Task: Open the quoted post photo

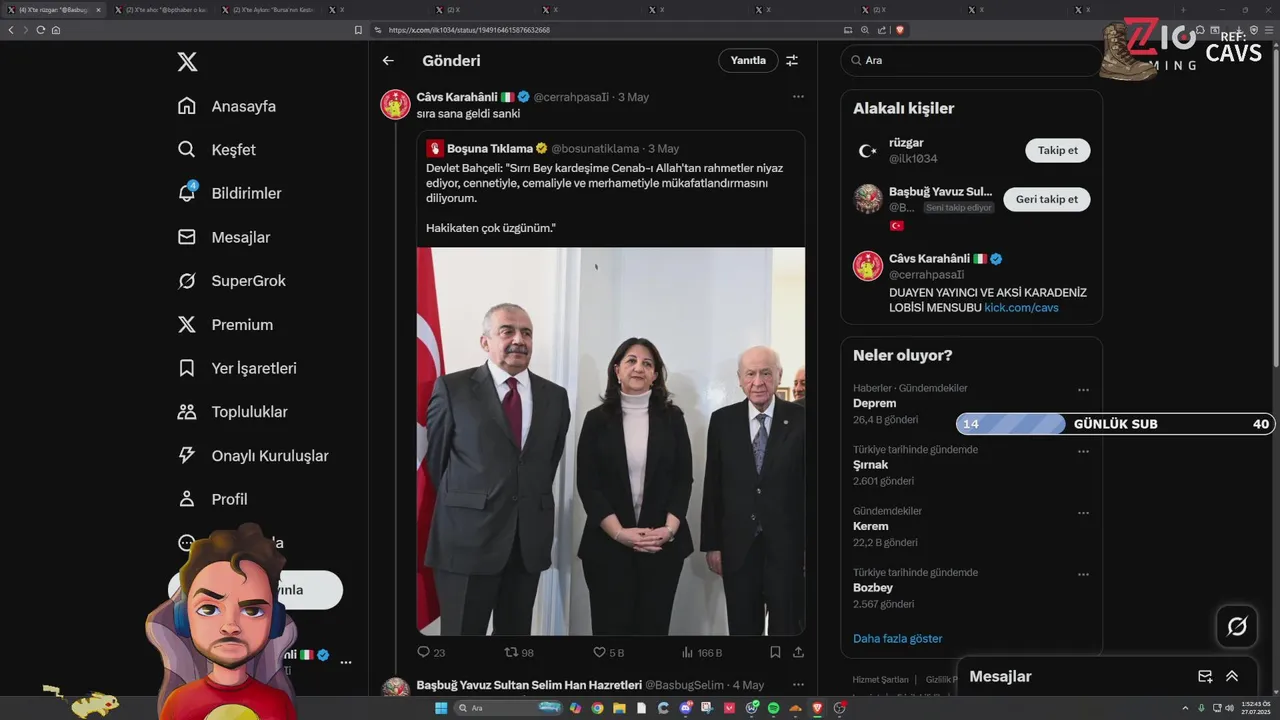Action: click(611, 441)
